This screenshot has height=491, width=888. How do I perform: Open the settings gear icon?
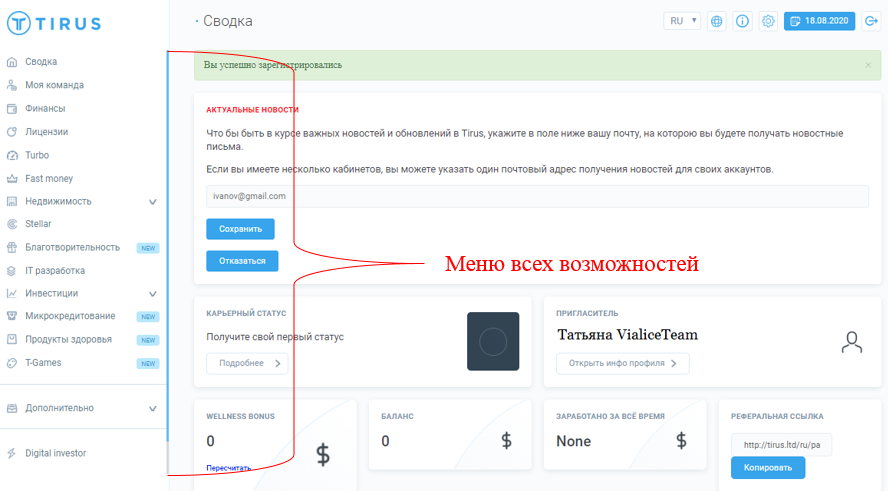pyautogui.click(x=768, y=21)
